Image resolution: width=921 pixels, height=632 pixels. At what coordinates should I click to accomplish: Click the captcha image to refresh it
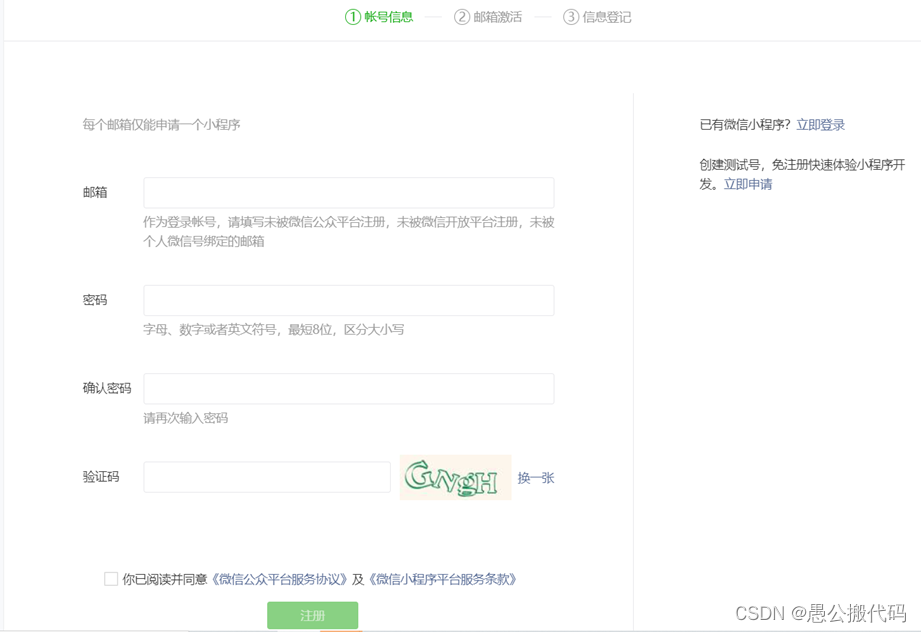[455, 477]
